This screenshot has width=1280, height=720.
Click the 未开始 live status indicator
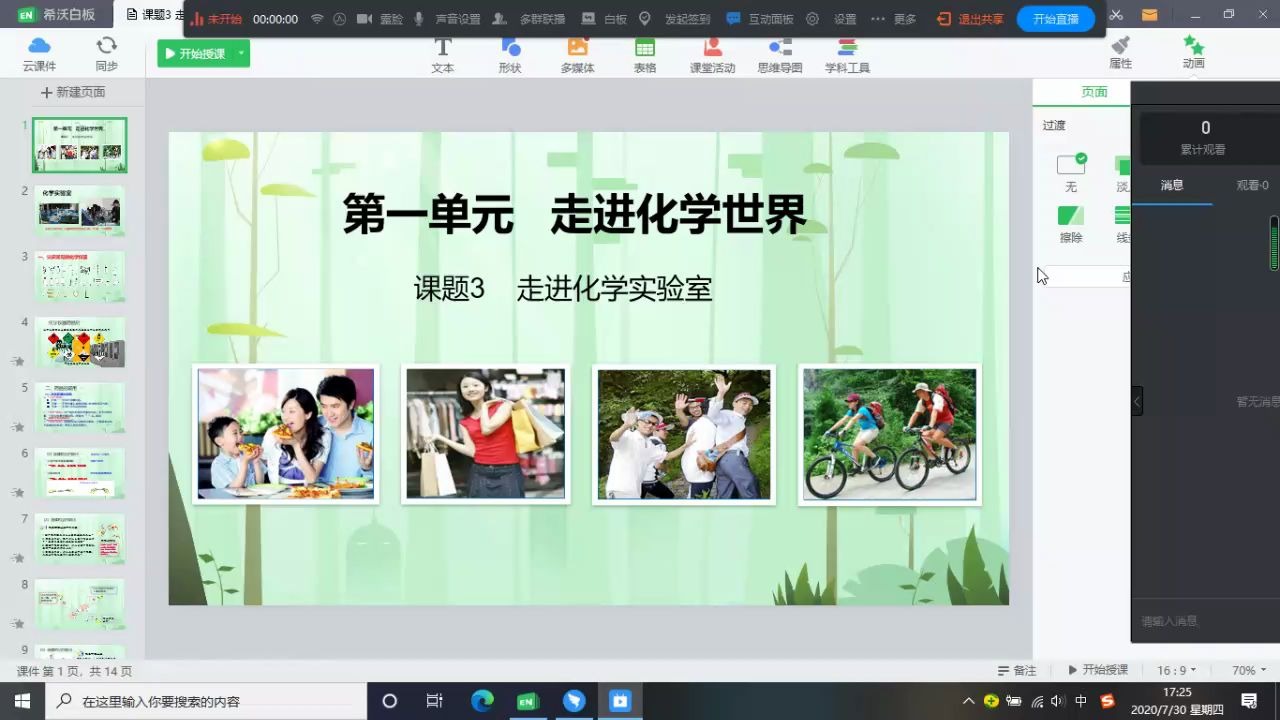point(216,19)
